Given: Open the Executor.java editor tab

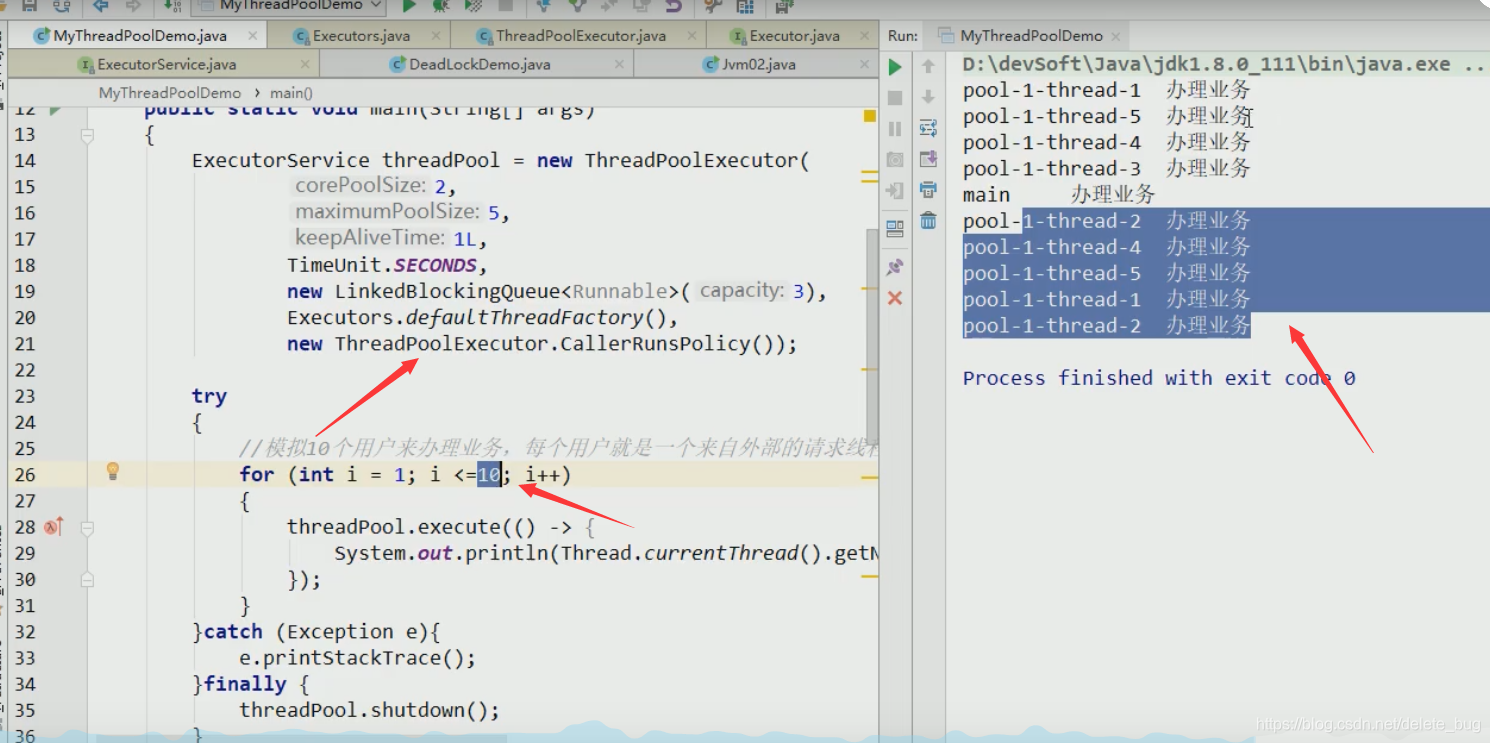Looking at the screenshot, I should pyautogui.click(x=794, y=36).
